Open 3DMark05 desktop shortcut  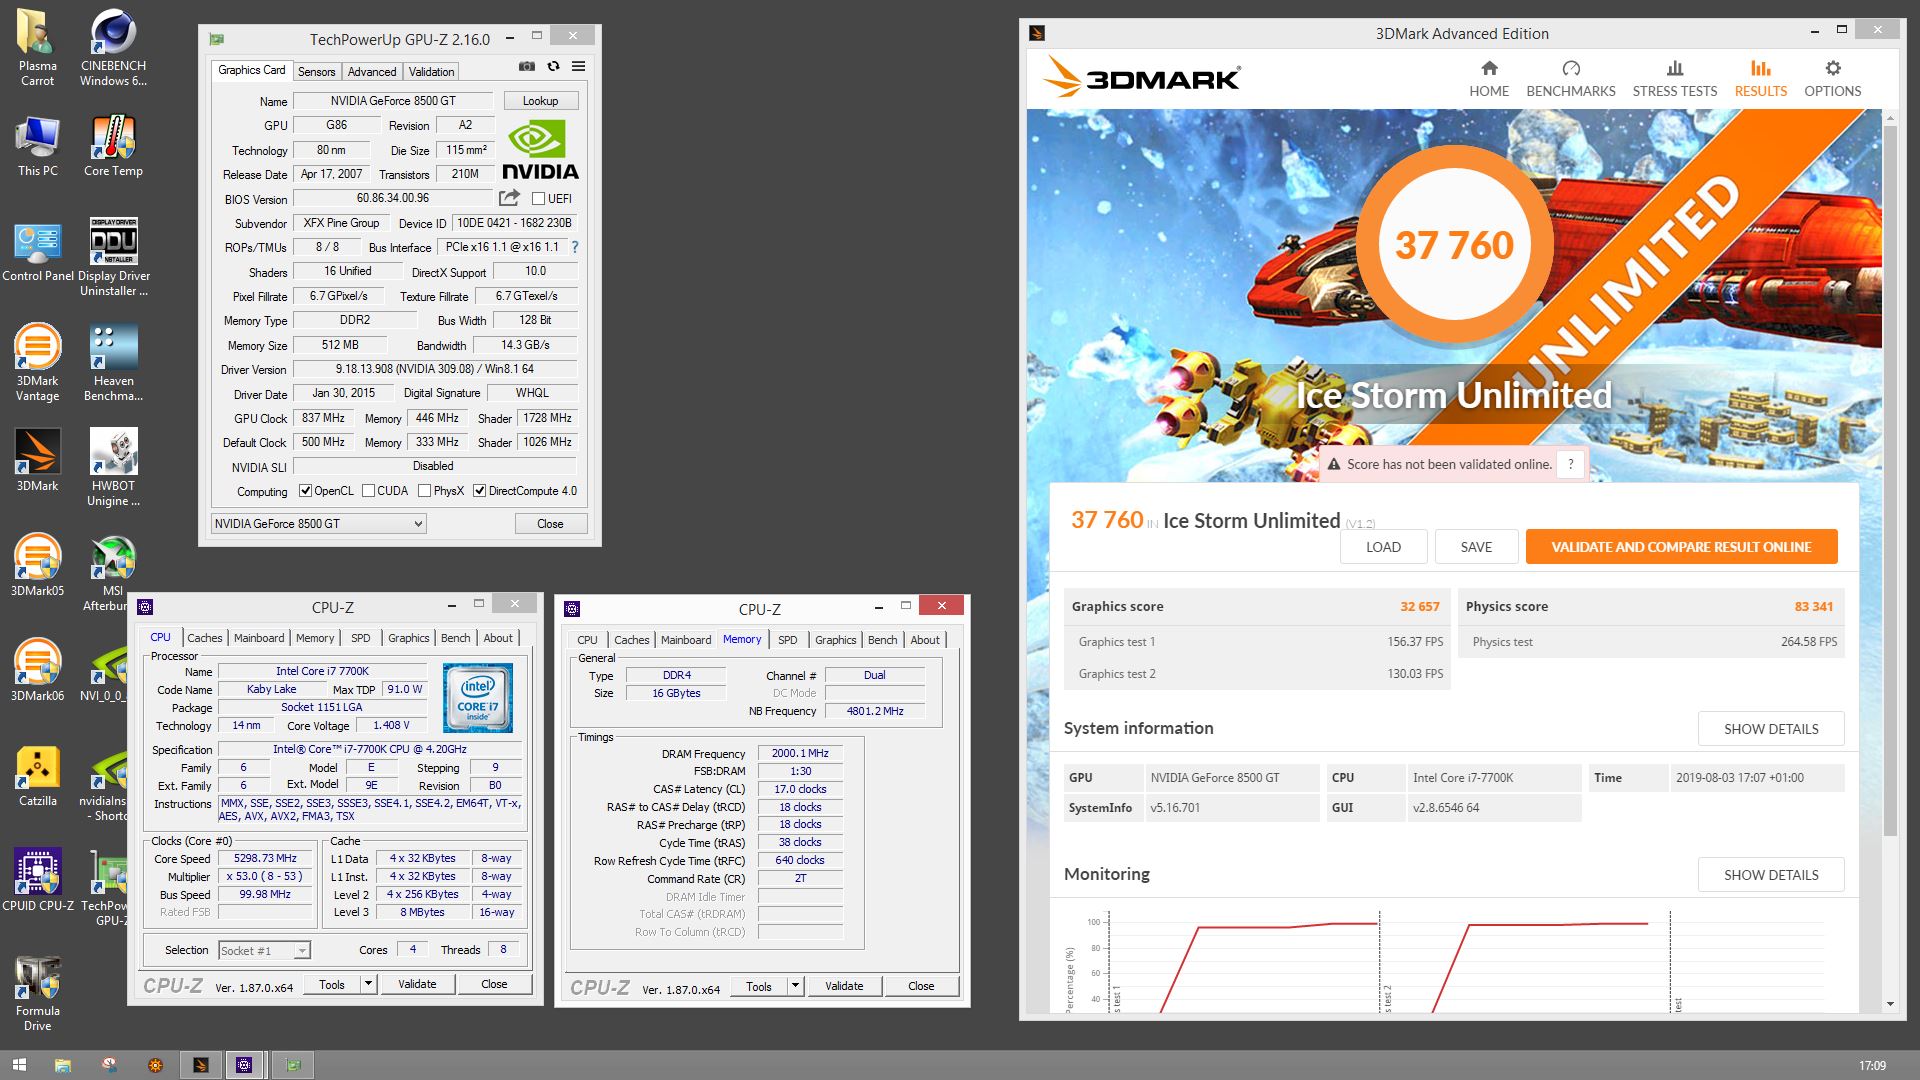pos(38,566)
